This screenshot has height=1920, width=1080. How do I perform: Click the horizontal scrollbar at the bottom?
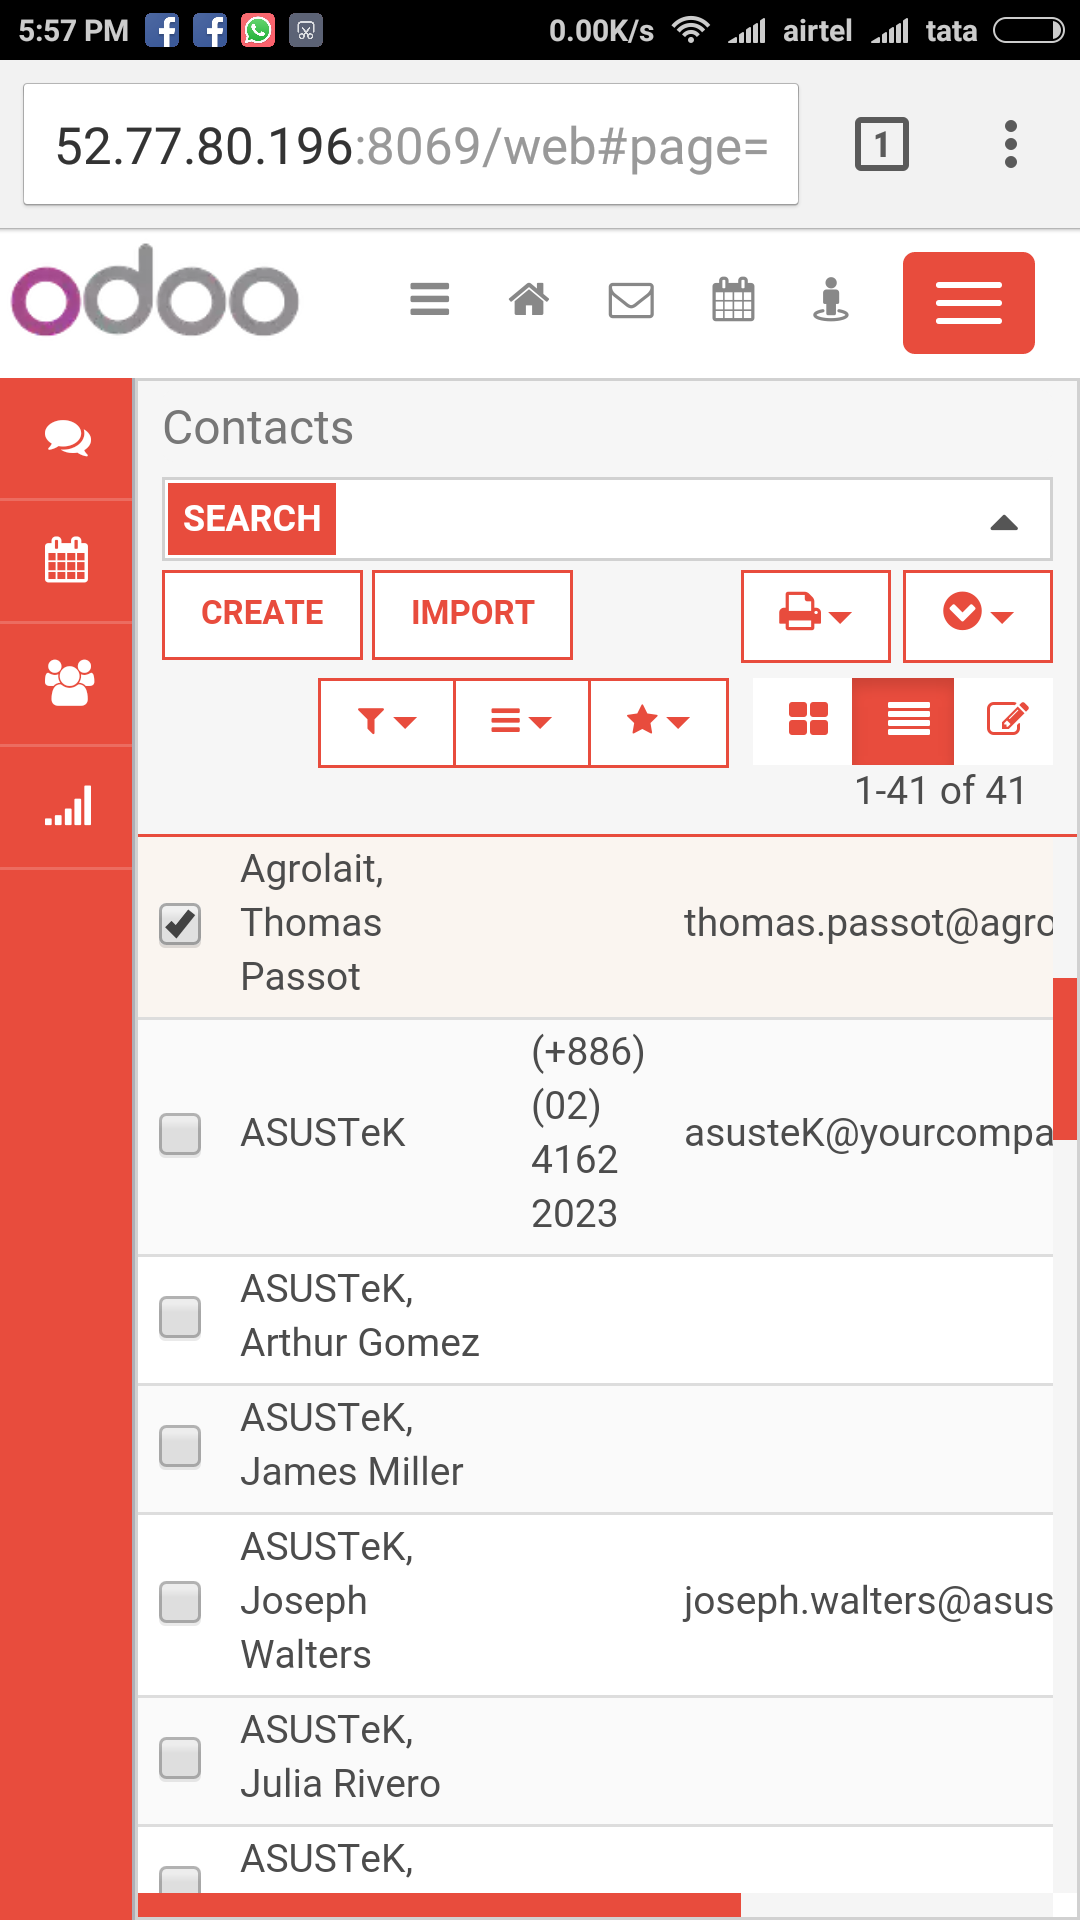[439, 1904]
